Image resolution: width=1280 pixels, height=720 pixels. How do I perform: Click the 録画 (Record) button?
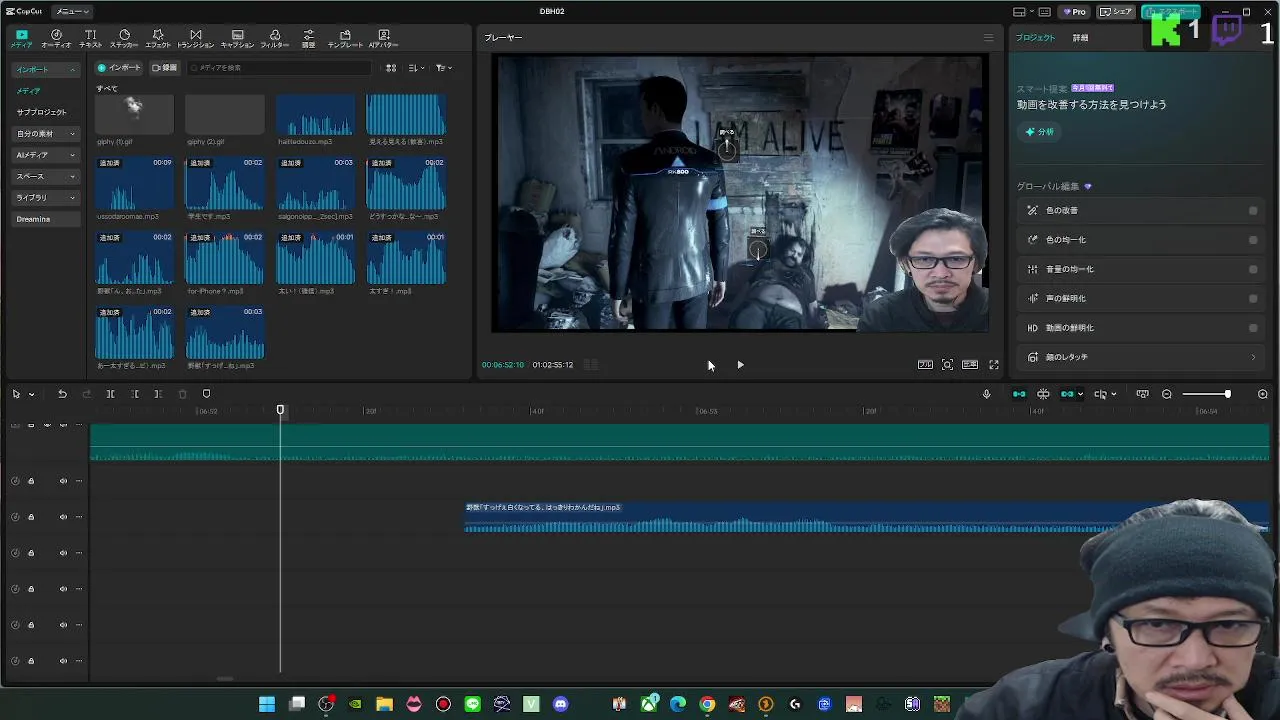tap(165, 68)
